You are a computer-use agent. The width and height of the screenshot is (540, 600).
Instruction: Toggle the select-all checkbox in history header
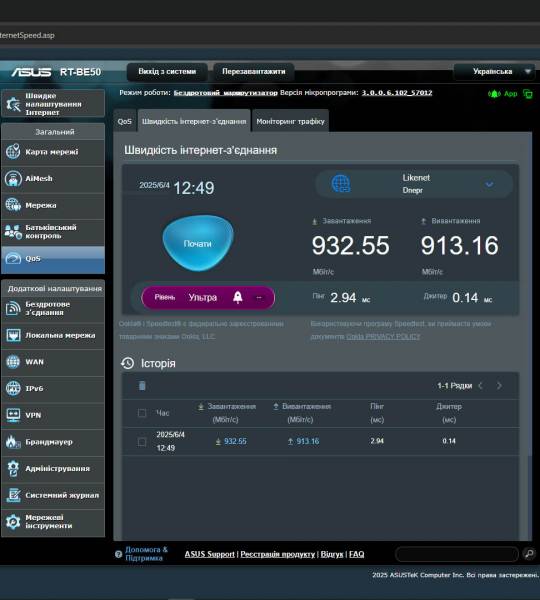142,413
